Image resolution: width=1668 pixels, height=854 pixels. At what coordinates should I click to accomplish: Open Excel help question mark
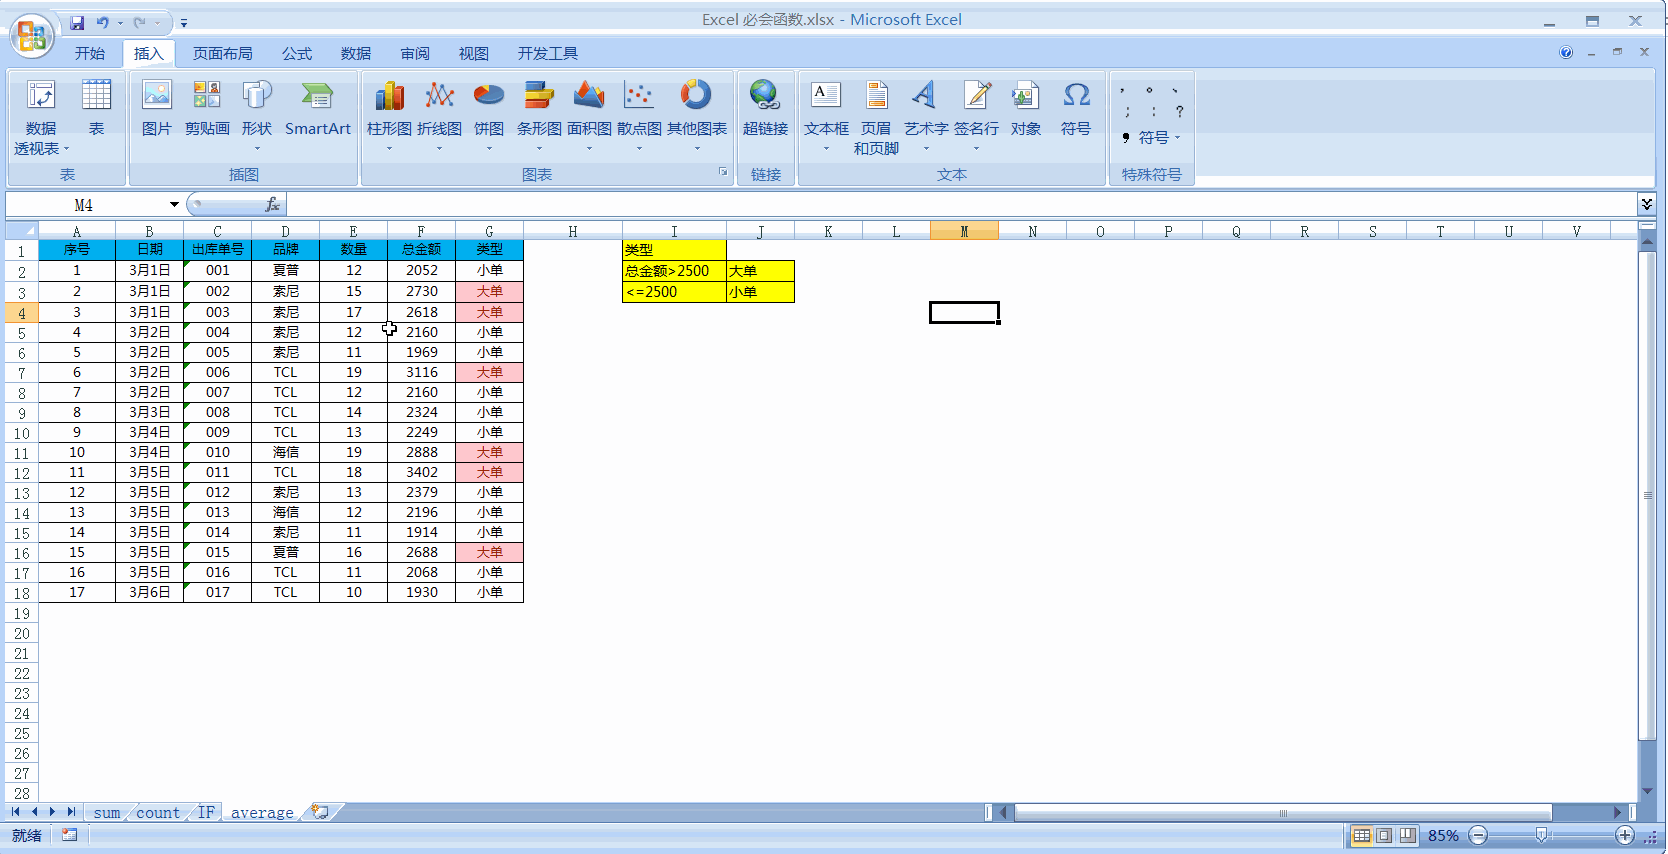[x=1566, y=52]
